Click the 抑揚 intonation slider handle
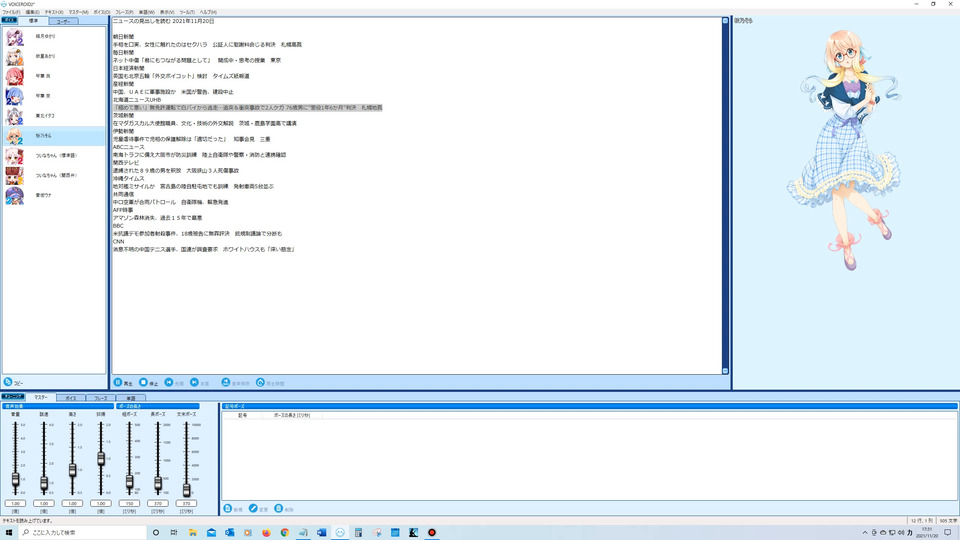Viewport: 960px width, 540px height. click(101, 458)
